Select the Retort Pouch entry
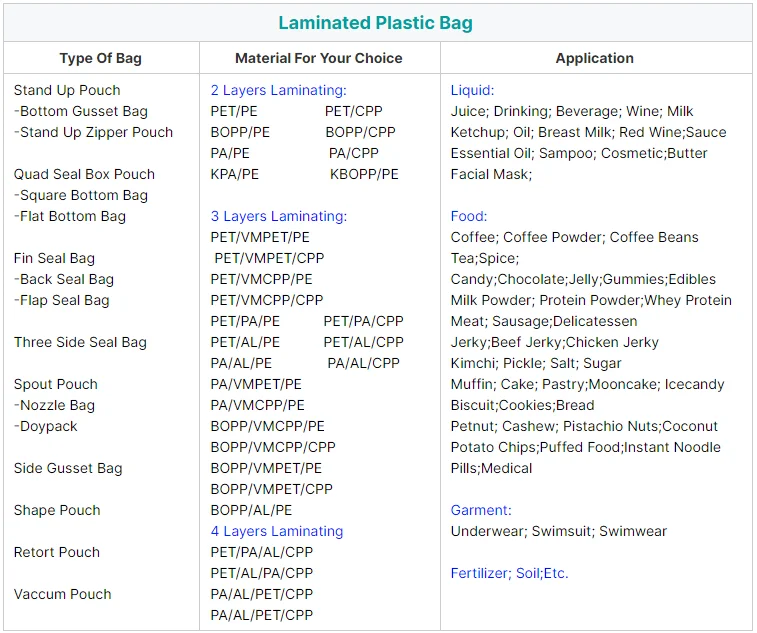757x633 pixels. click(x=57, y=552)
